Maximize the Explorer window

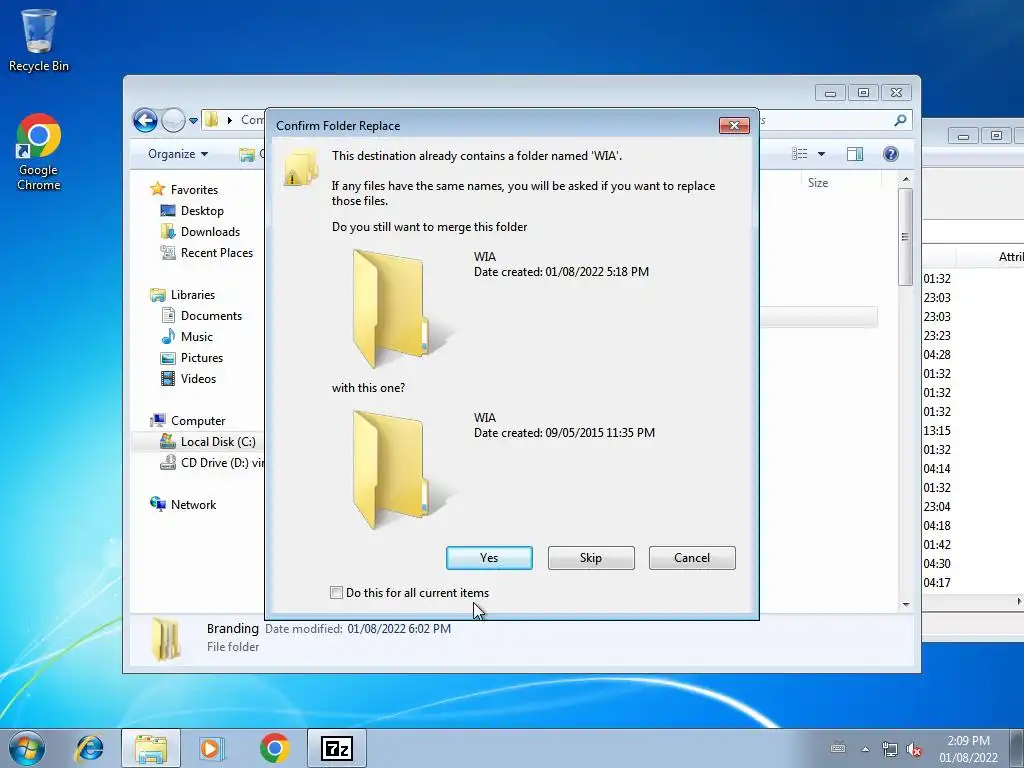point(863,93)
